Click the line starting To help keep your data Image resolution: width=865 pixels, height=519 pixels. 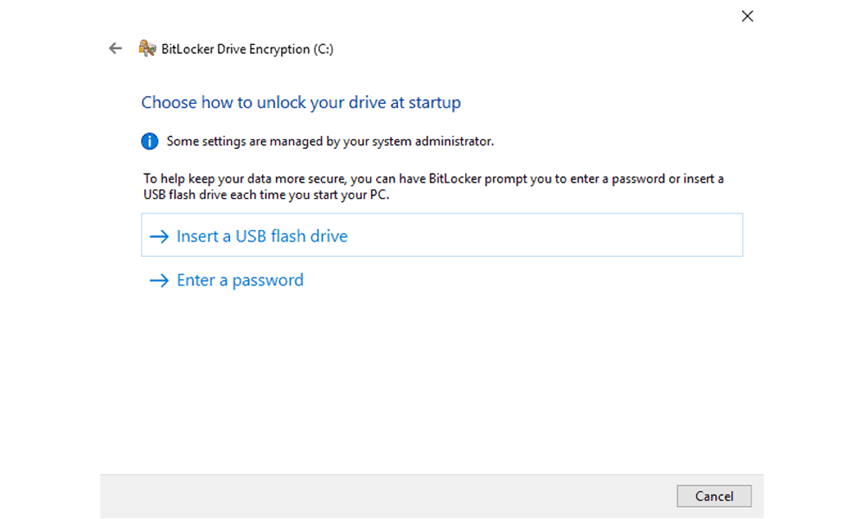pos(434,179)
